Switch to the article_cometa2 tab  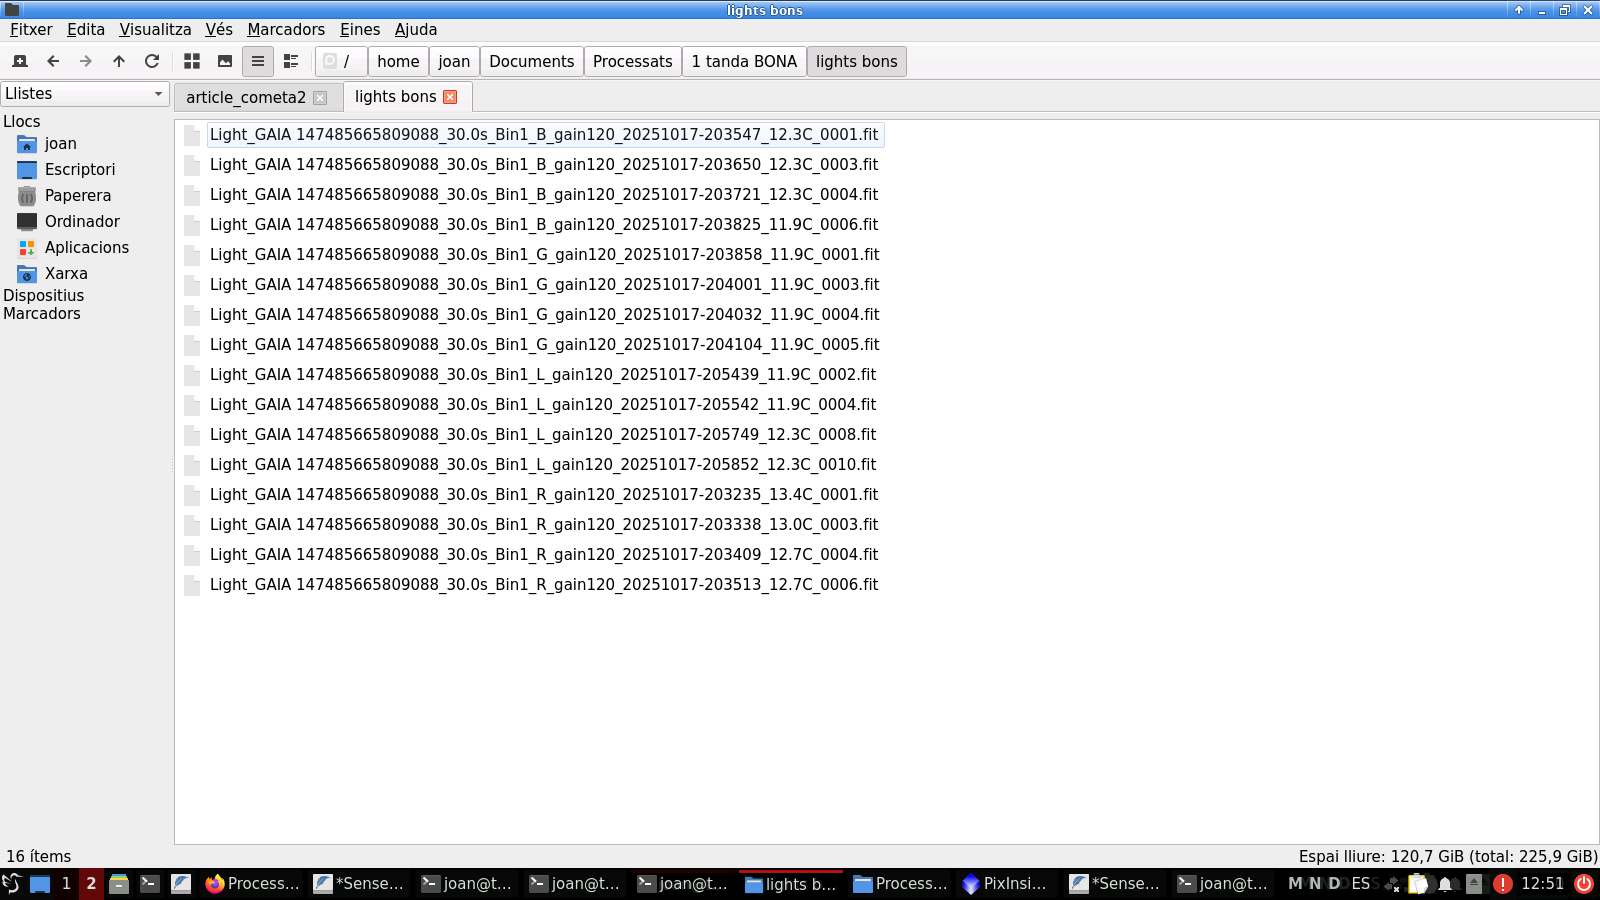coord(246,97)
